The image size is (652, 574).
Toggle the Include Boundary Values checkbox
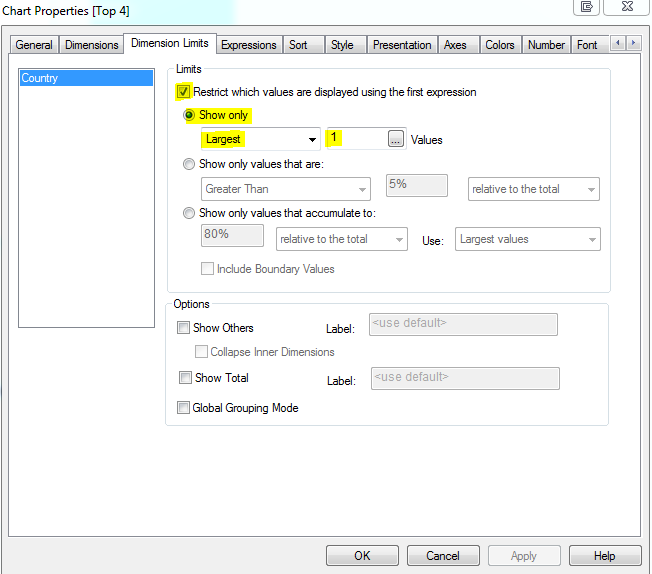(x=207, y=269)
